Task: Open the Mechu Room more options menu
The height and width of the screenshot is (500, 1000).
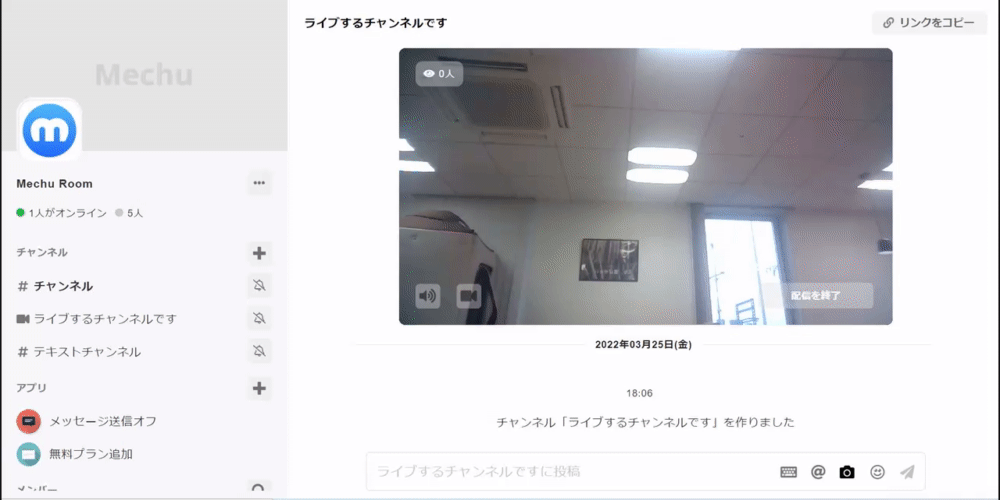Action: point(259,183)
